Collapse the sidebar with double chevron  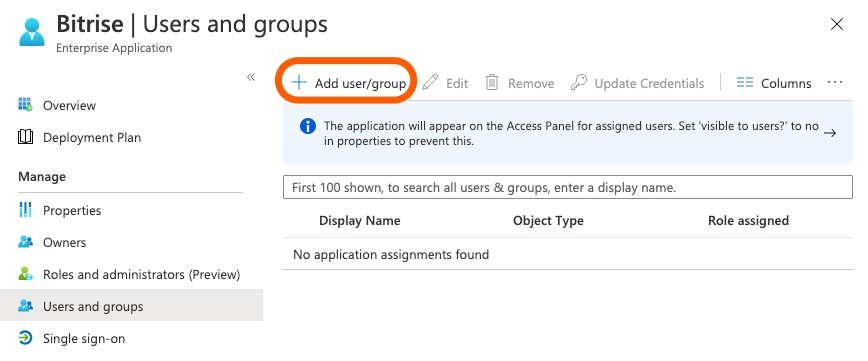coord(251,77)
